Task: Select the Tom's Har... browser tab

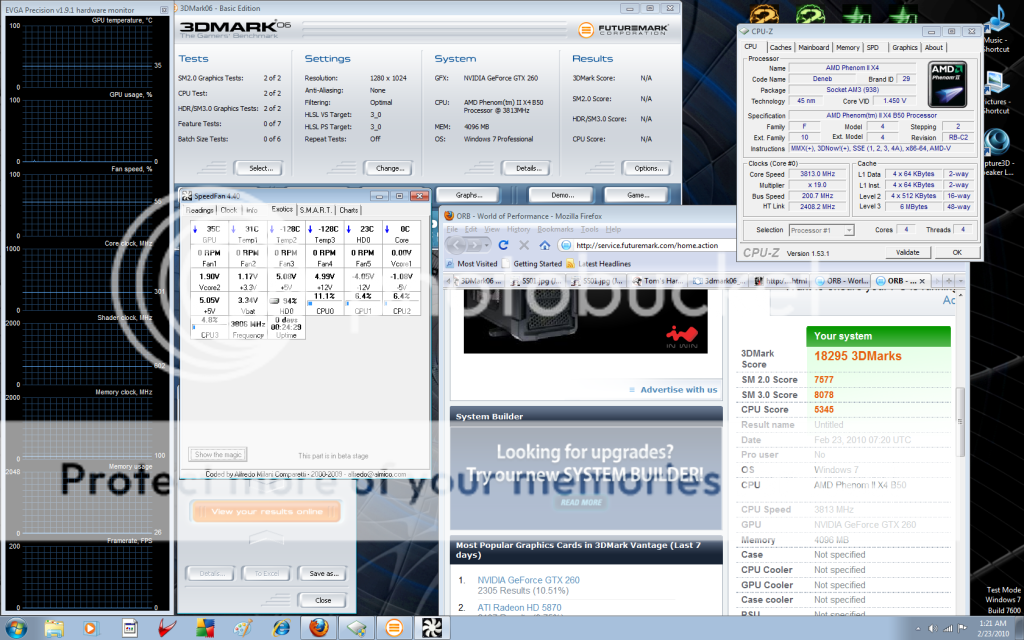Action: pyautogui.click(x=658, y=281)
